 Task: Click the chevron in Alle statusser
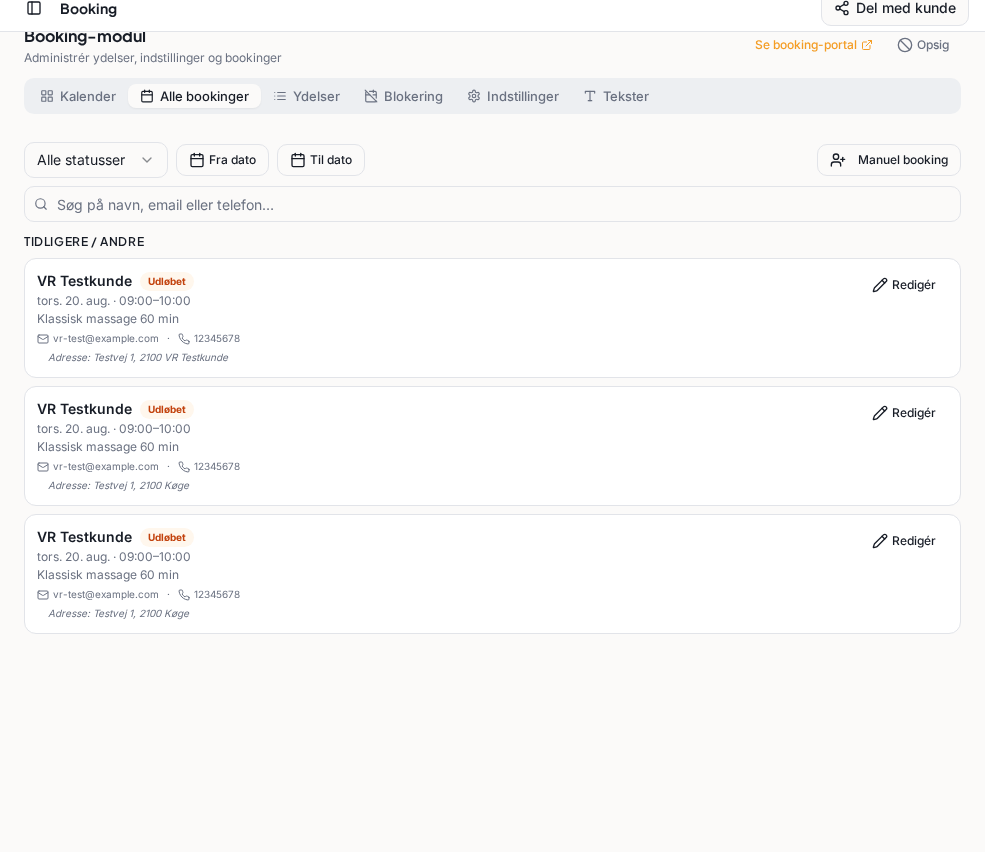147,160
